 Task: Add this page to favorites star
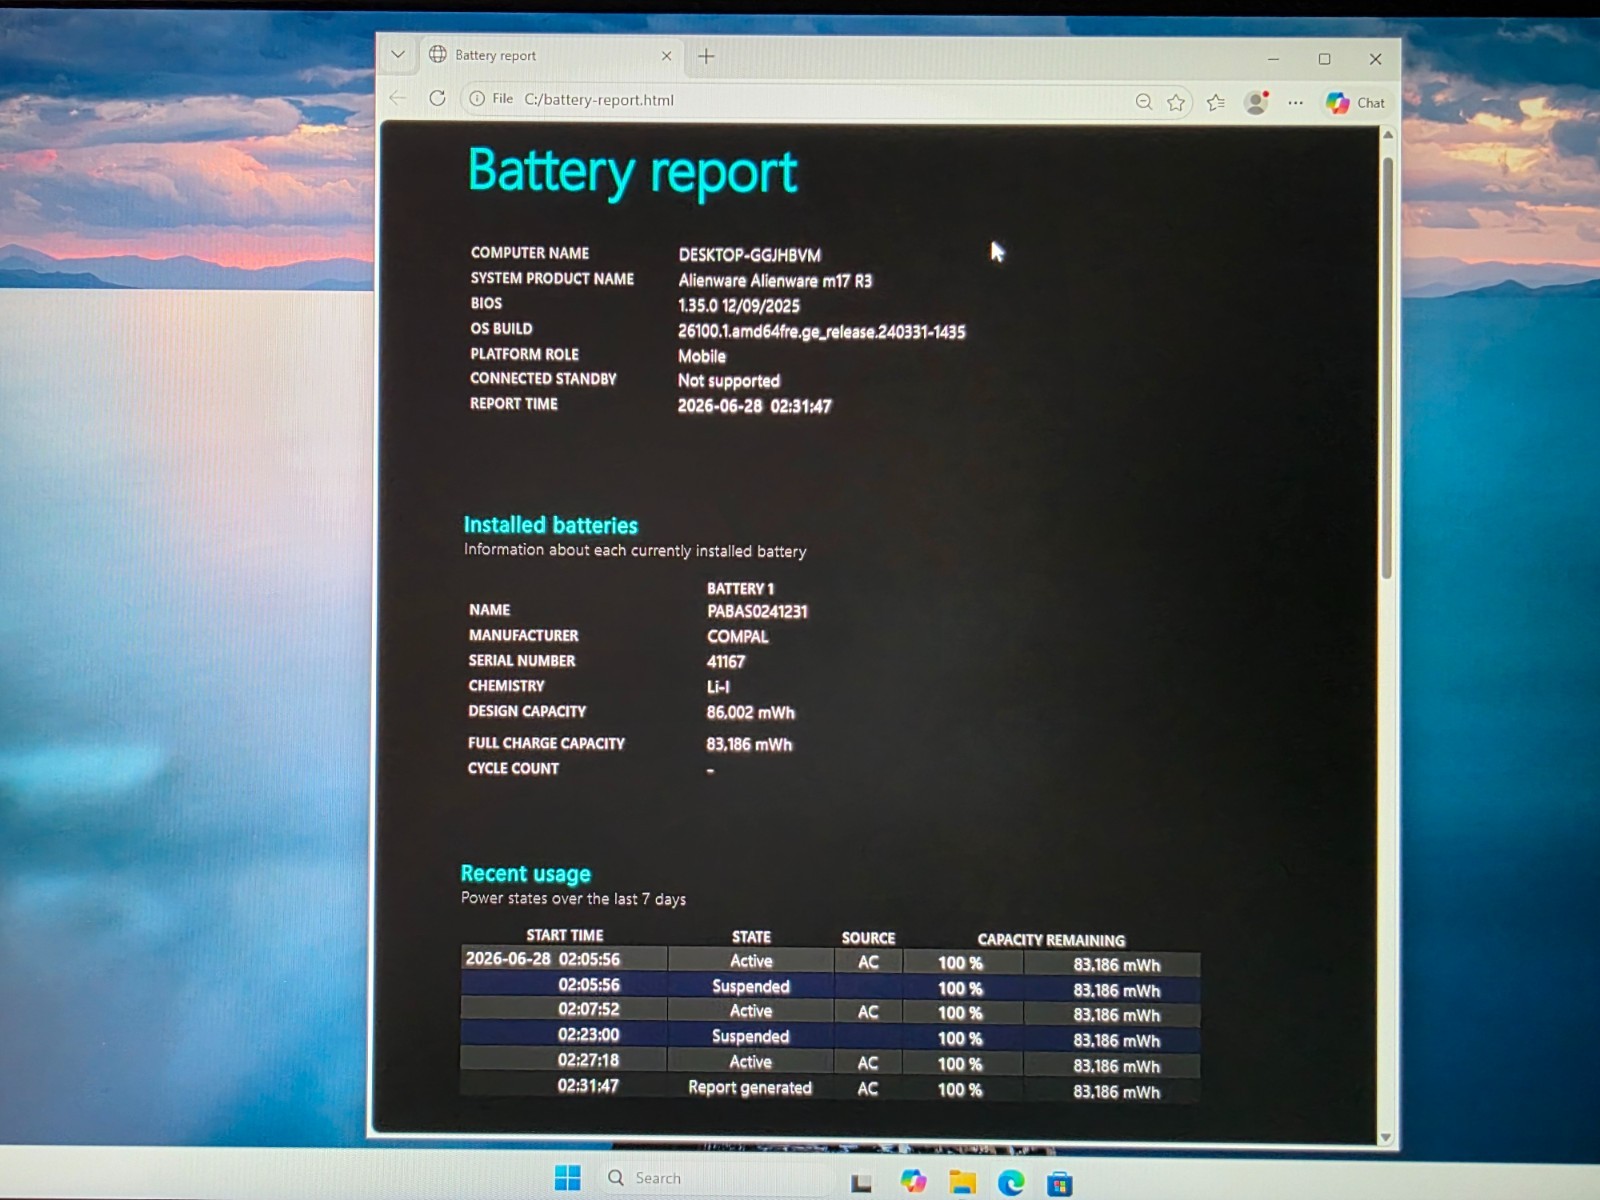tap(1176, 102)
